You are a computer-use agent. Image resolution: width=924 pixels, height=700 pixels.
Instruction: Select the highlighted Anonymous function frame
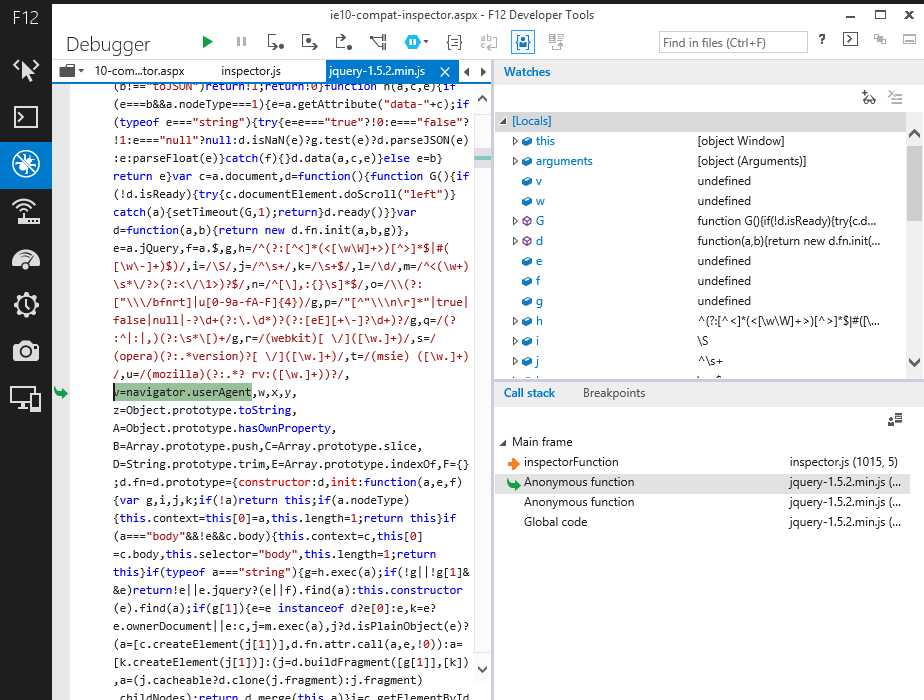702,482
